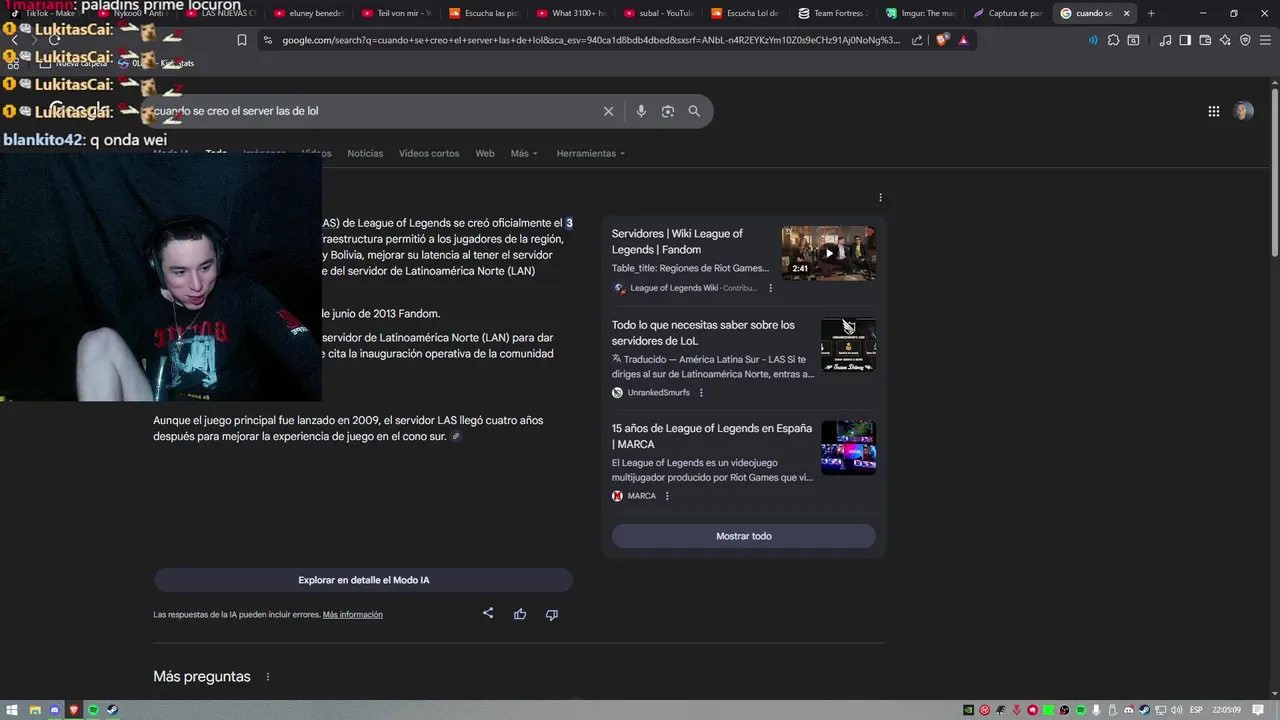The width and height of the screenshot is (1280, 720).
Task: Open the media playlist music-note icon
Action: [x=1166, y=40]
